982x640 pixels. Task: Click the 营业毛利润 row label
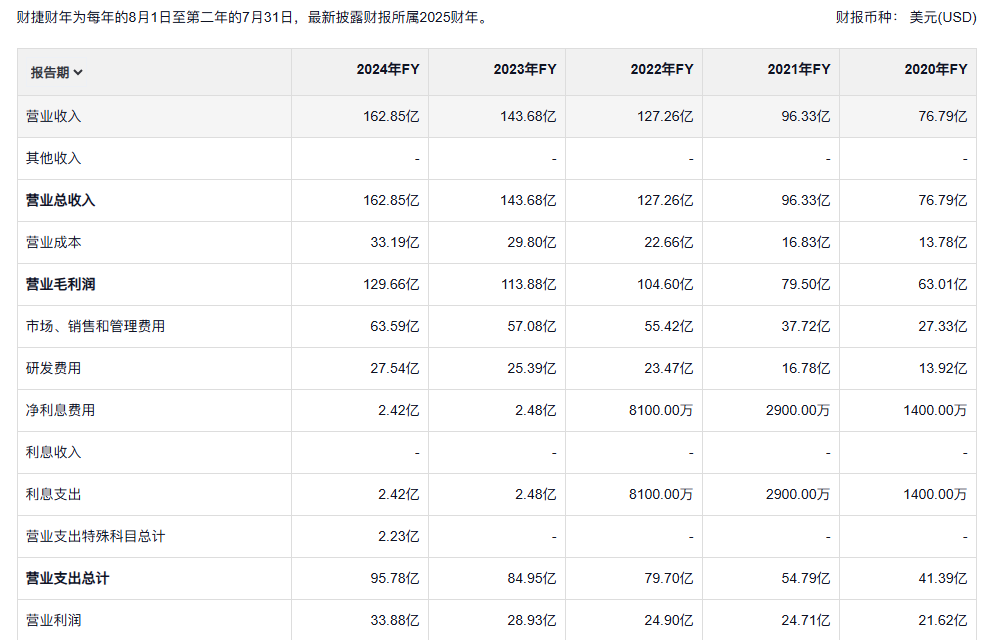[x=60, y=284]
